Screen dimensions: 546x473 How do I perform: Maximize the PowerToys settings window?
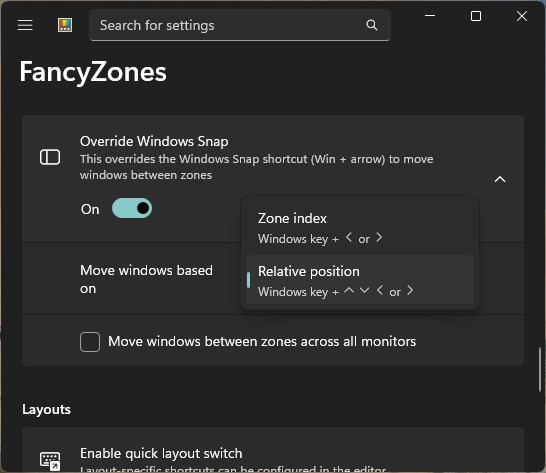coord(476,16)
